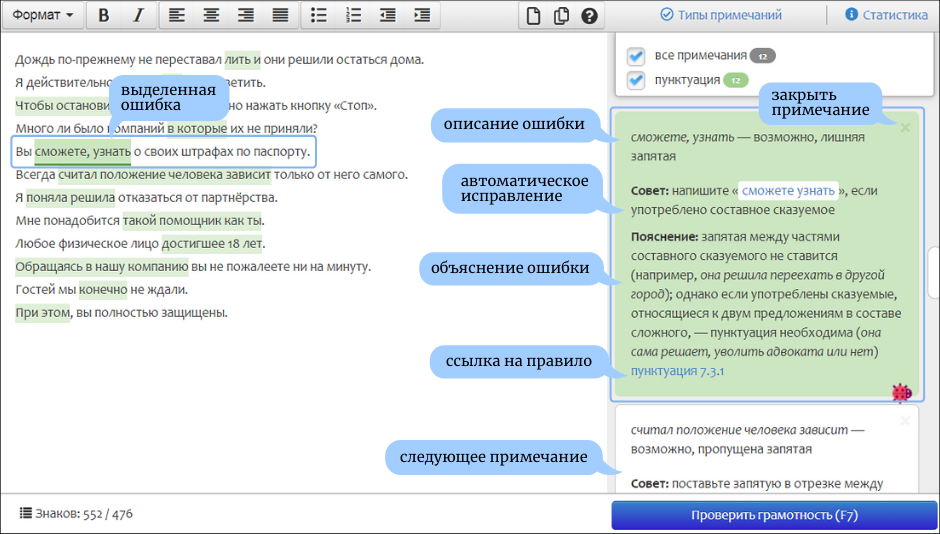Image resolution: width=940 pixels, height=534 pixels.
Task: Click highlighted в которые fragment
Action: click(197, 129)
